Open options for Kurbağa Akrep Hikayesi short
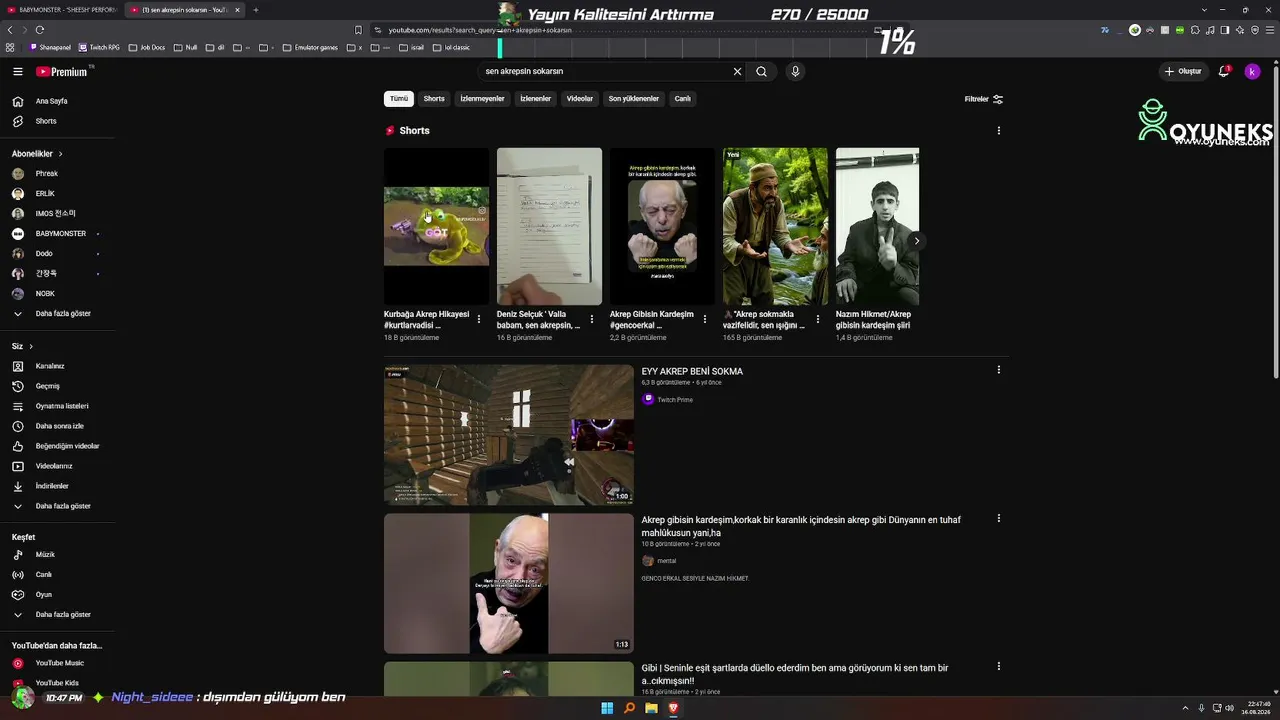The height and width of the screenshot is (720, 1280). pyautogui.click(x=479, y=319)
